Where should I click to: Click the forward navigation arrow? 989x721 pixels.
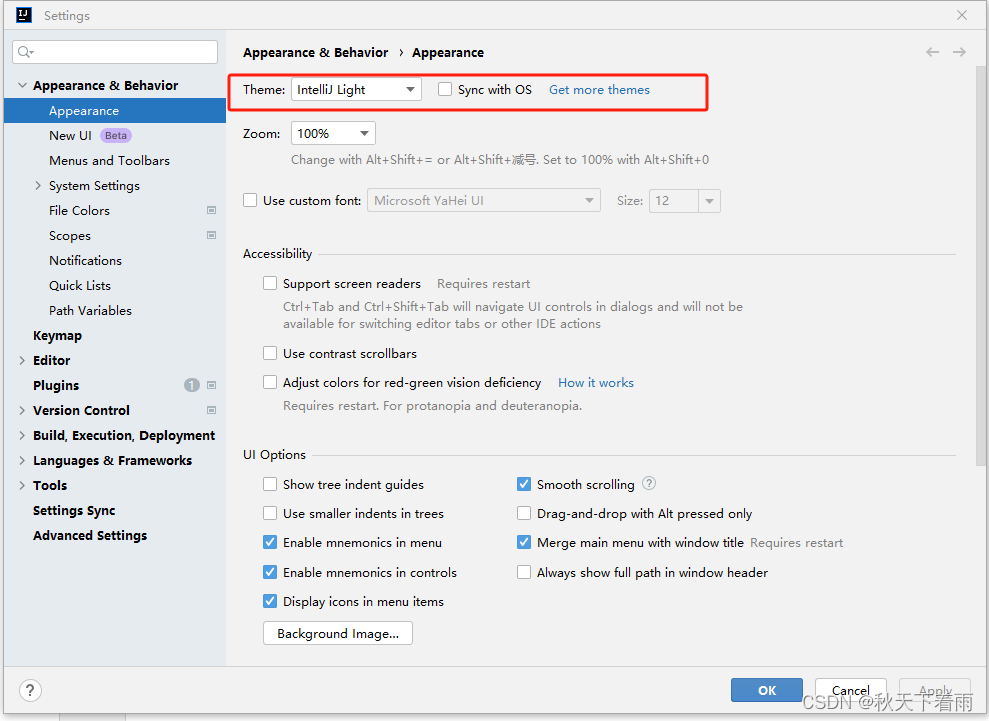click(959, 52)
